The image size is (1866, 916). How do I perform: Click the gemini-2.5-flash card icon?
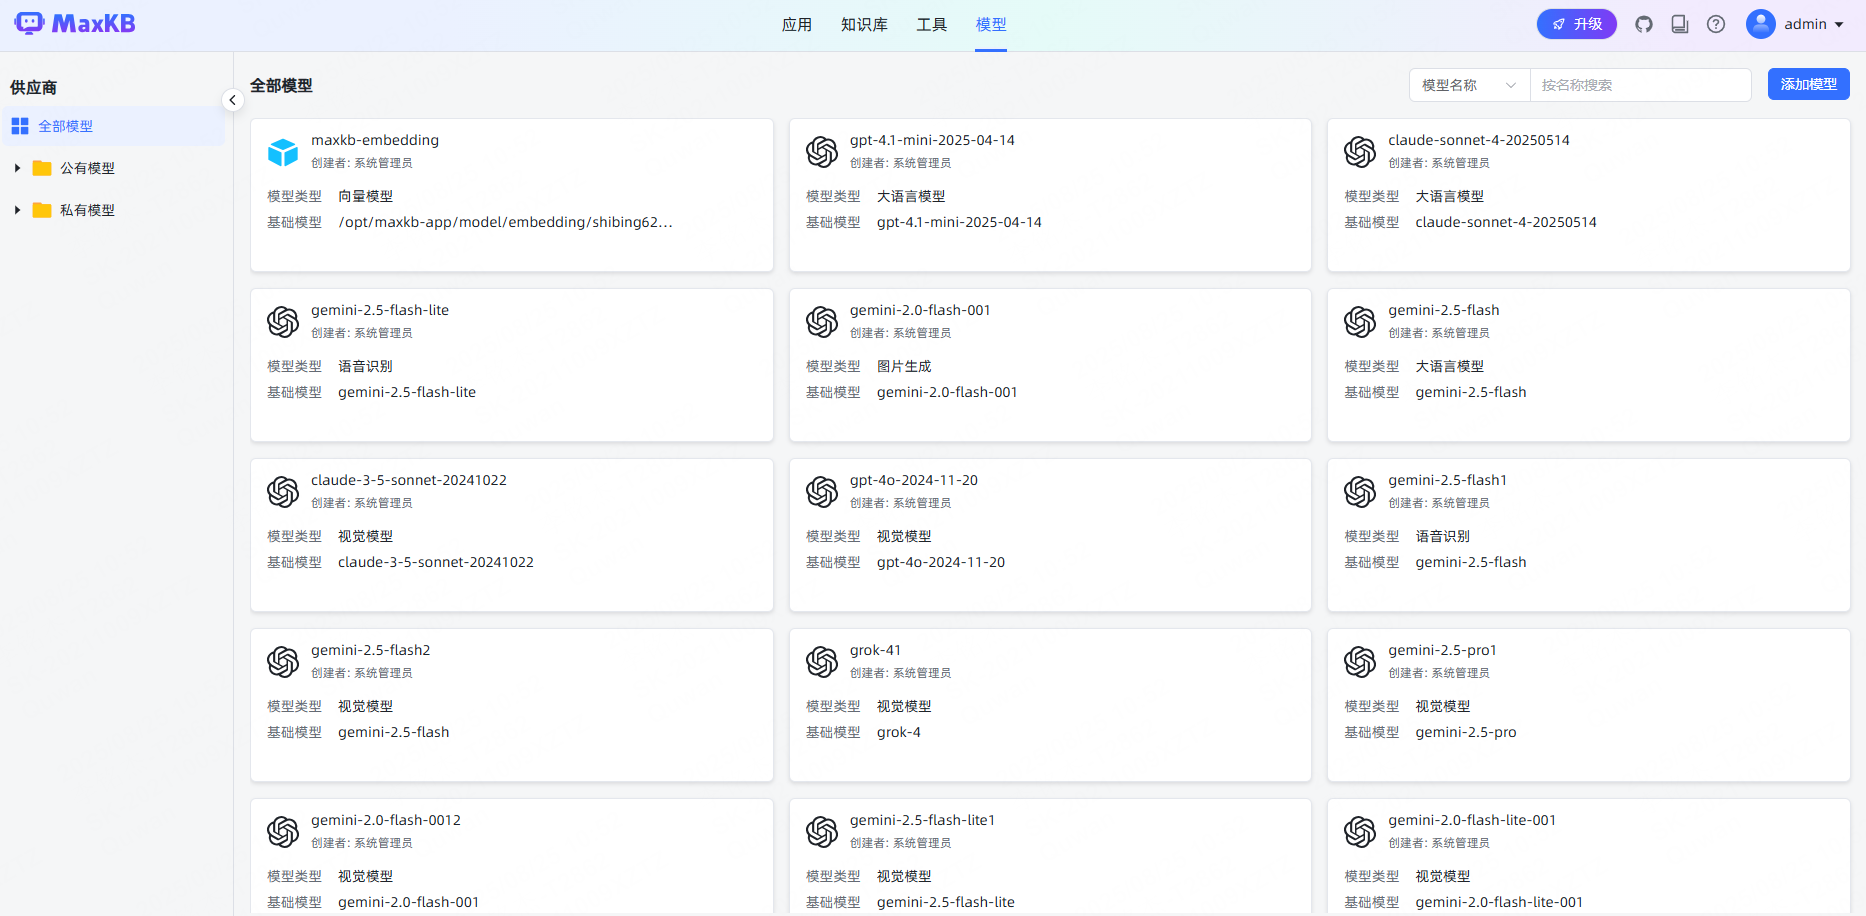(x=1360, y=322)
